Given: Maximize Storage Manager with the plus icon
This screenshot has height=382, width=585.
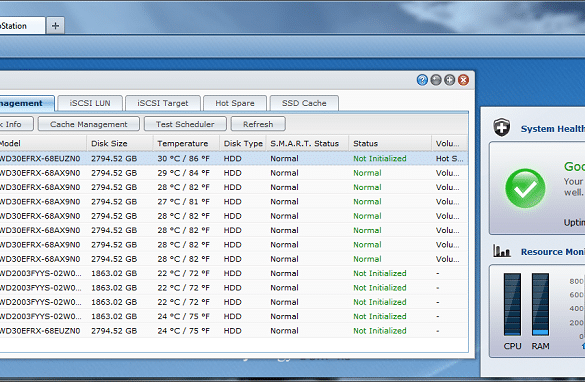Looking at the screenshot, I should (450, 80).
